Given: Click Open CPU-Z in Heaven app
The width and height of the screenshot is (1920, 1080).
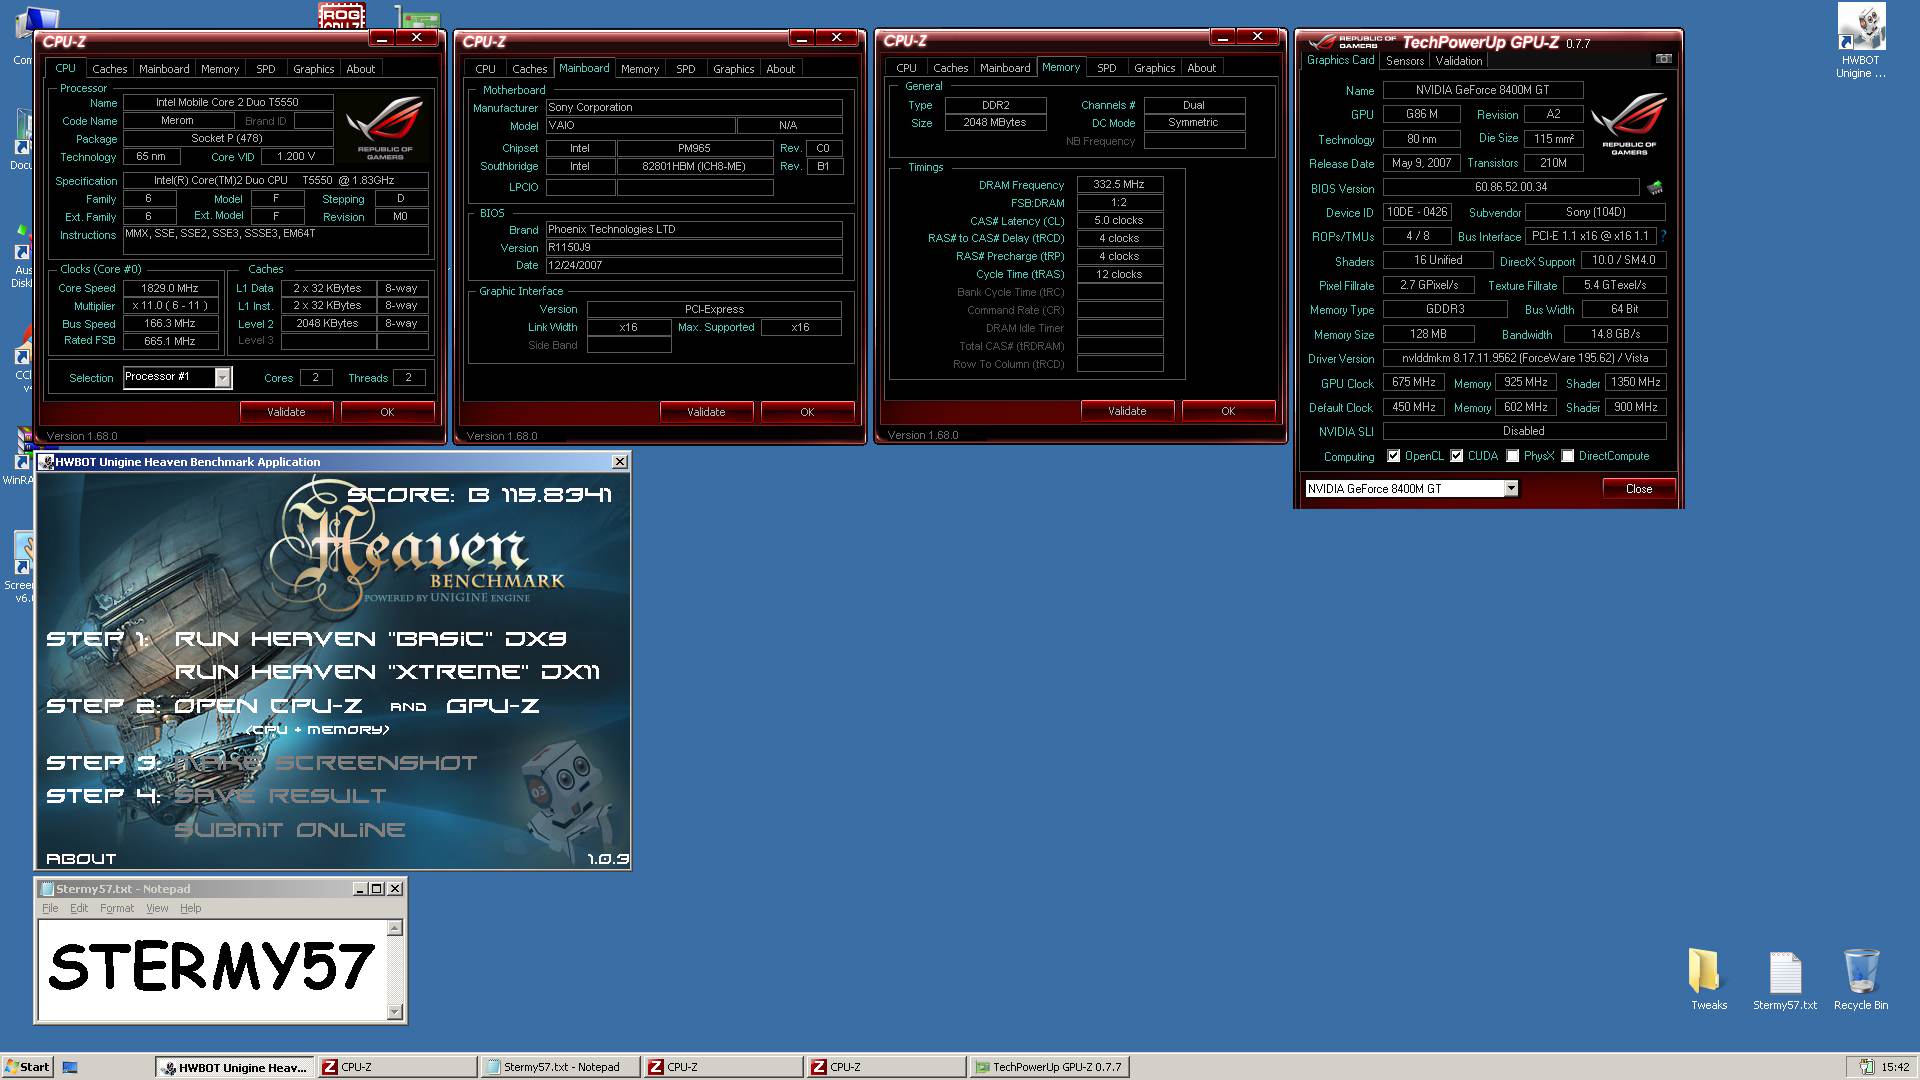Looking at the screenshot, I should [268, 706].
